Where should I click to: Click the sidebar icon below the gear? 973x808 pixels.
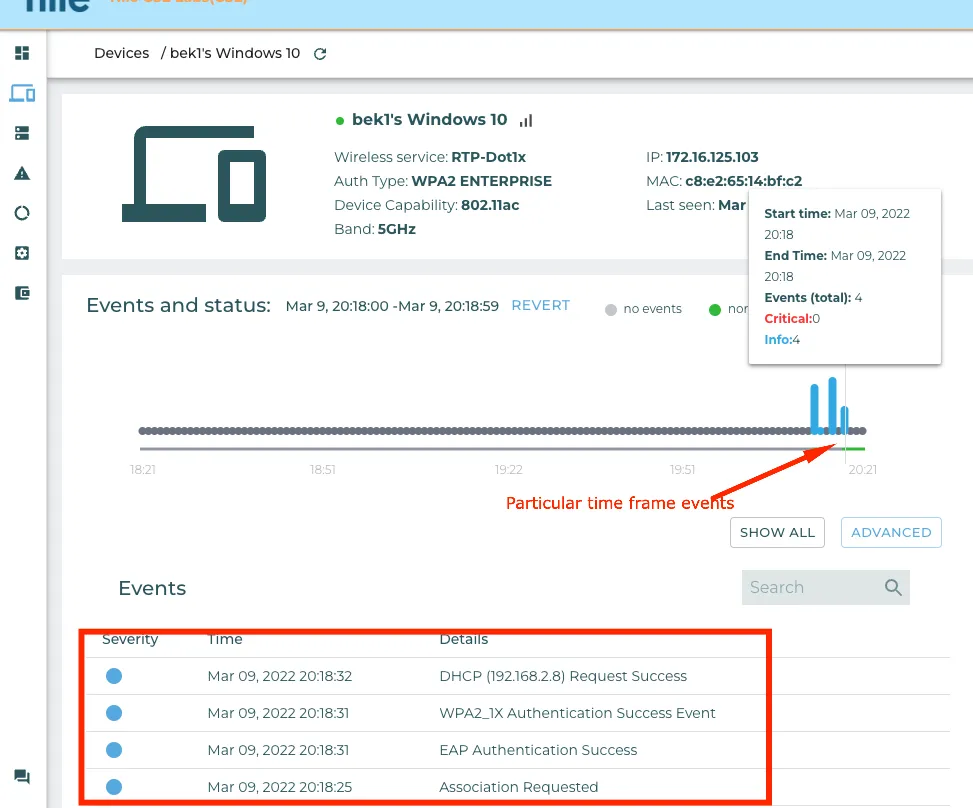(22, 293)
